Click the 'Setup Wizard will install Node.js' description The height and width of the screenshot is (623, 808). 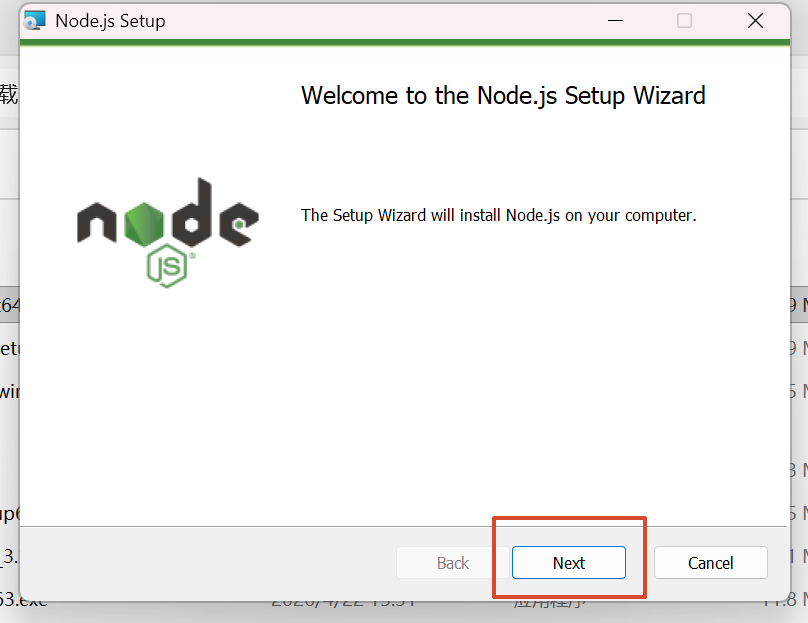(x=498, y=215)
